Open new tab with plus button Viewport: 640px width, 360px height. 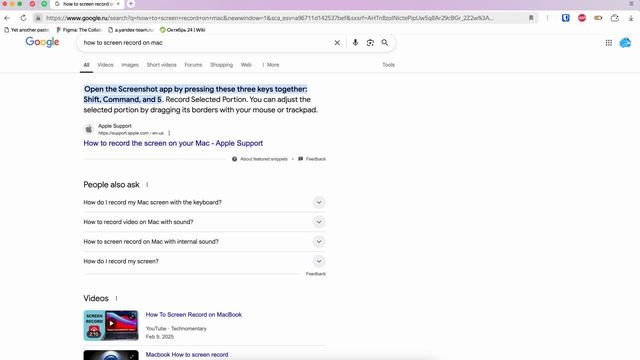131,4
